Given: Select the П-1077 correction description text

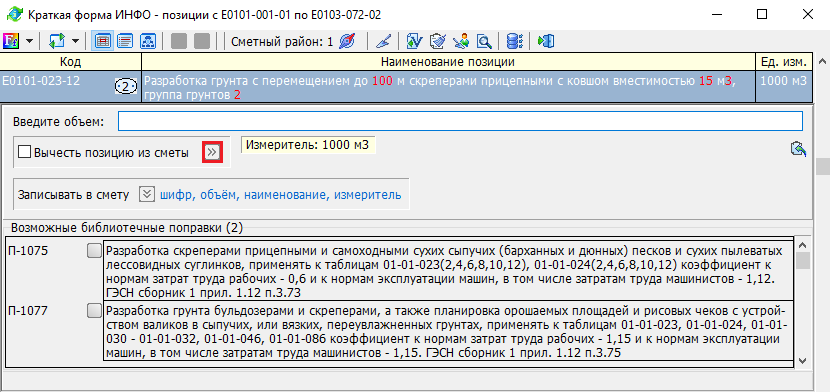Looking at the screenshot, I should (448, 331).
